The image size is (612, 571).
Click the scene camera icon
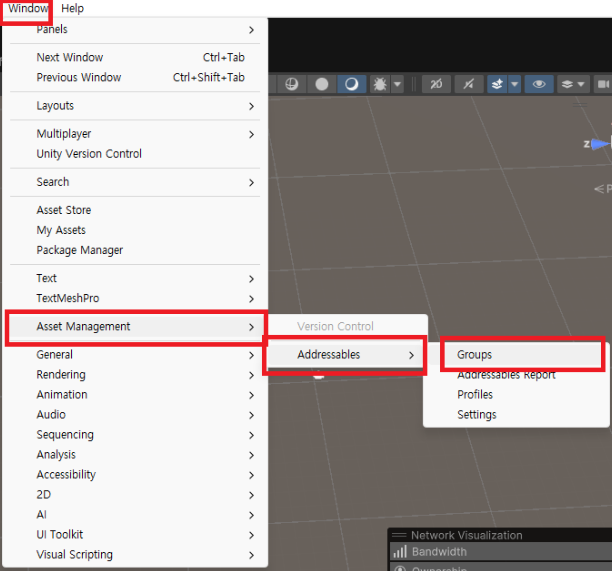click(x=603, y=84)
